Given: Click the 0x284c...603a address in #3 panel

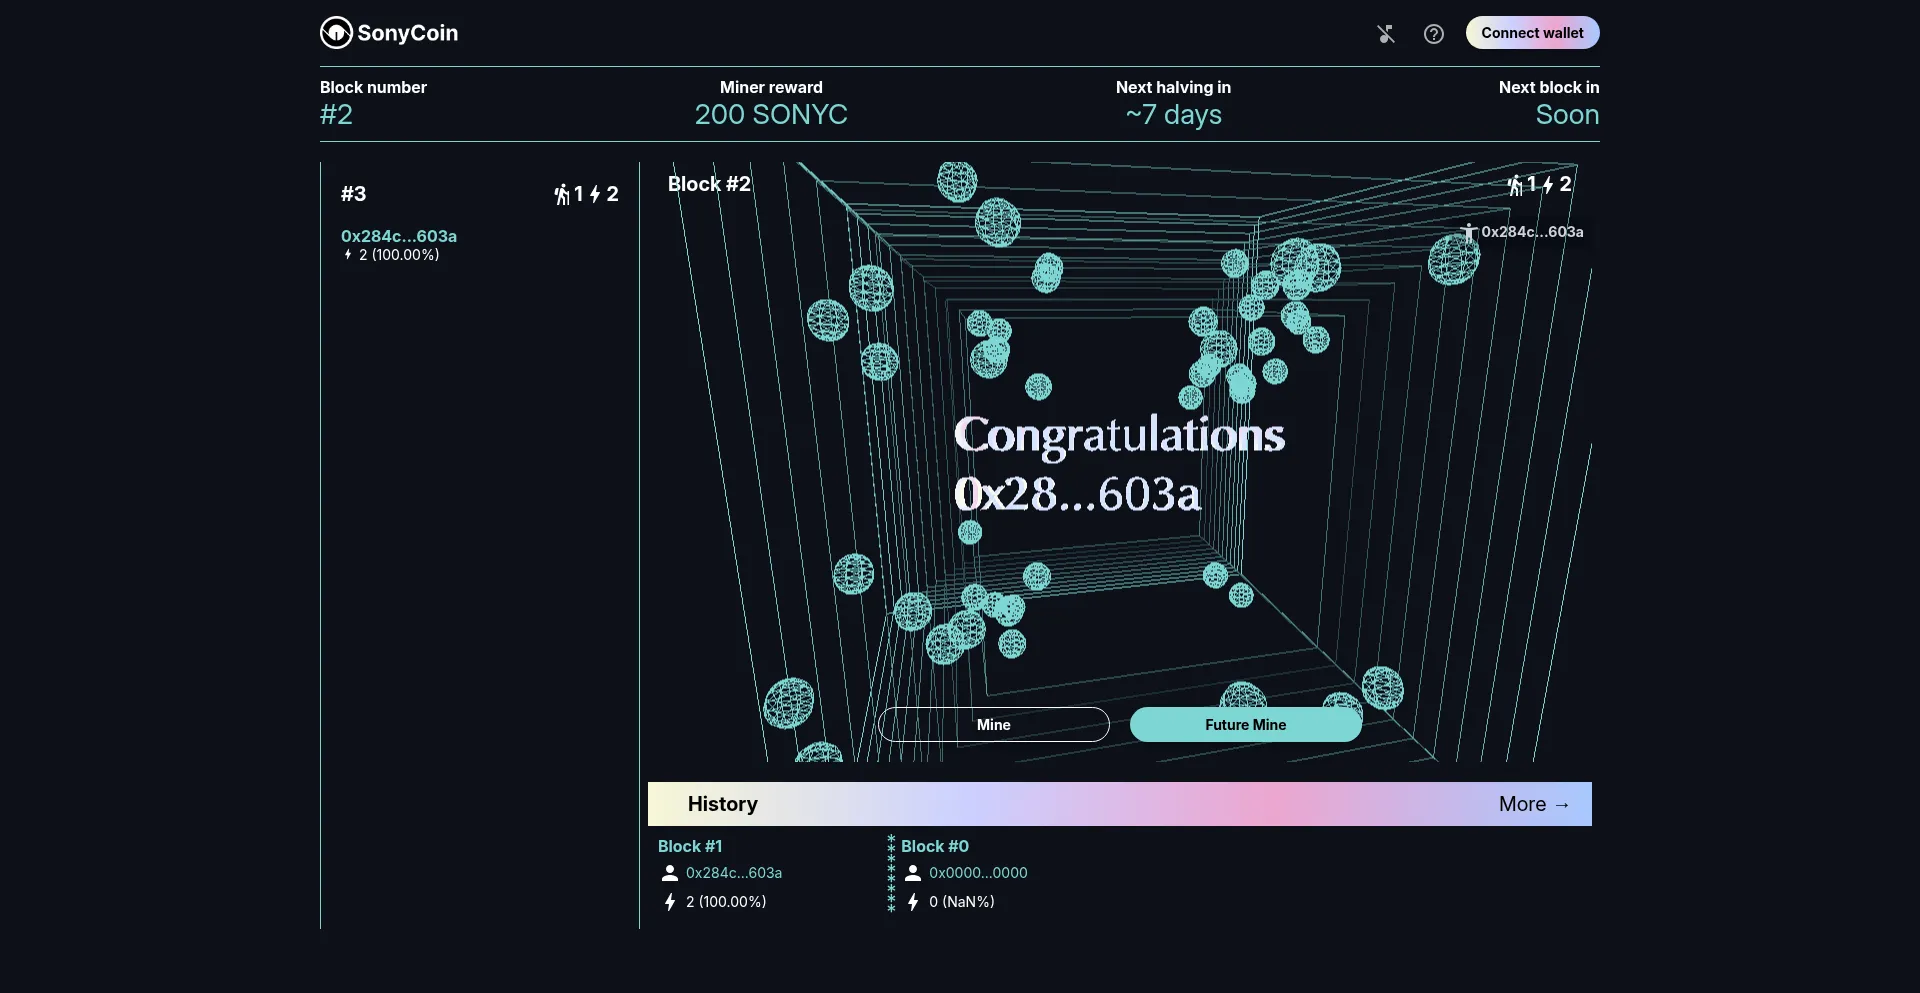Looking at the screenshot, I should 399,236.
